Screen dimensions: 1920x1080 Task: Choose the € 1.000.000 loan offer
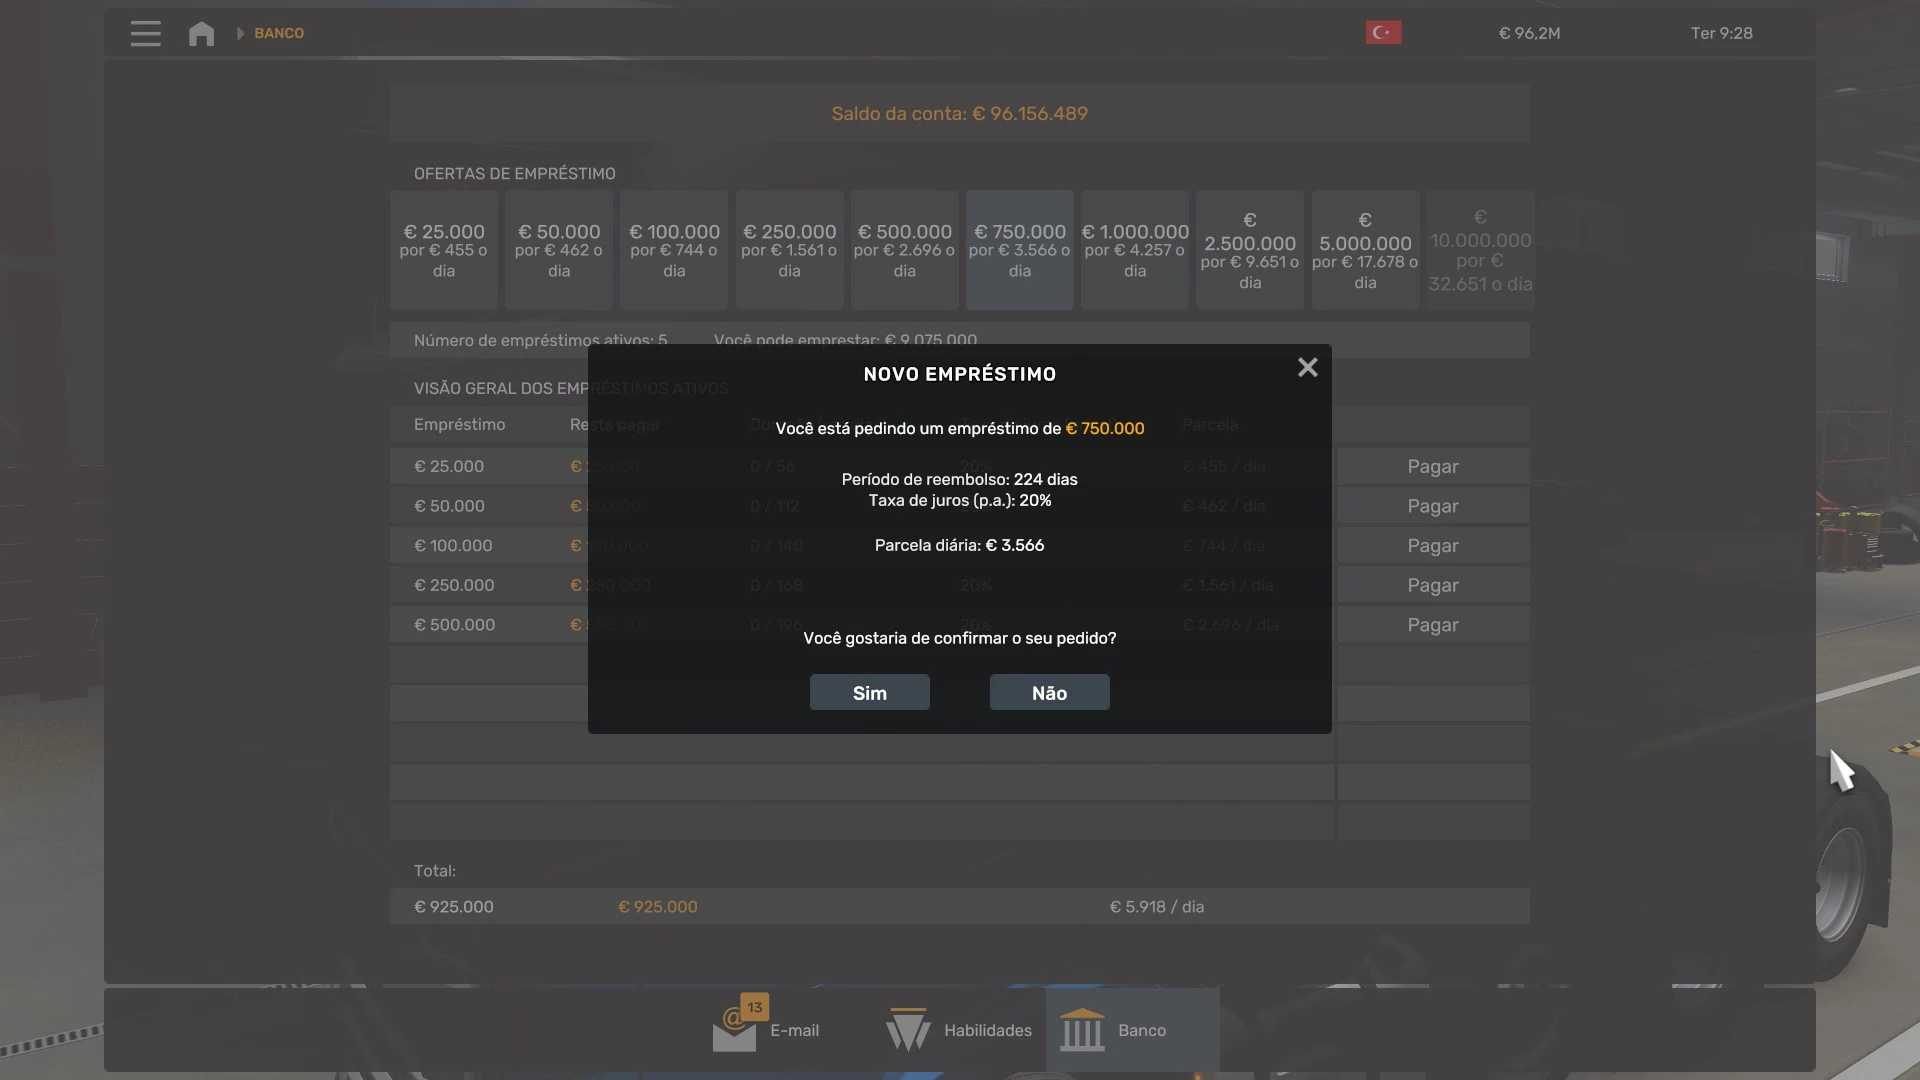[1135, 250]
